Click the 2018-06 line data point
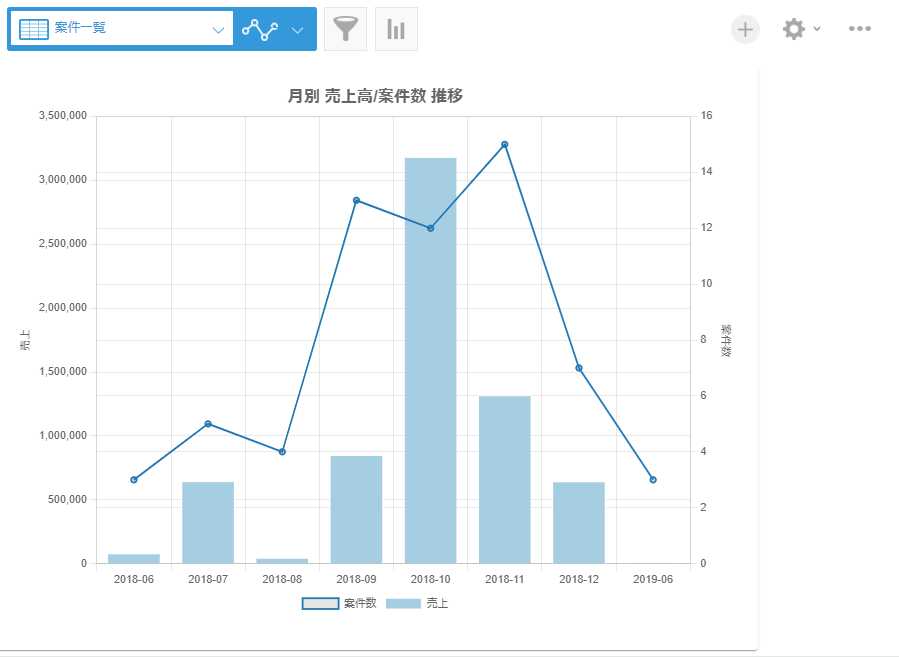Image resolution: width=899 pixels, height=657 pixels. (134, 480)
